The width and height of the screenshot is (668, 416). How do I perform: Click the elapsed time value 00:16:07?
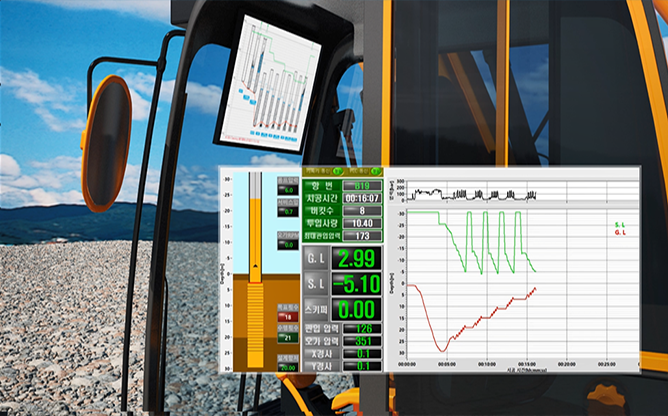tap(362, 198)
